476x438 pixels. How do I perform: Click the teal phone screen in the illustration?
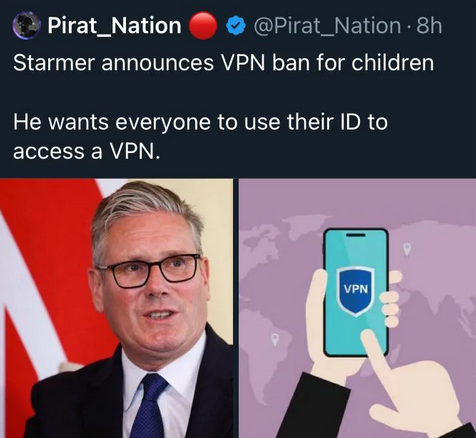tap(356, 293)
